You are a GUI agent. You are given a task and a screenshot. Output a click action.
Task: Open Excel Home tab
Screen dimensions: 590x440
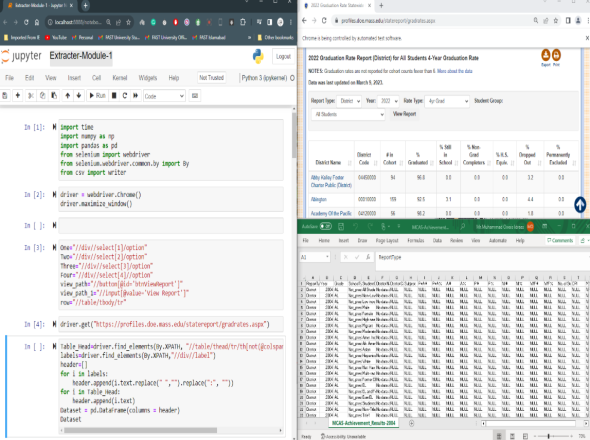tap(324, 241)
